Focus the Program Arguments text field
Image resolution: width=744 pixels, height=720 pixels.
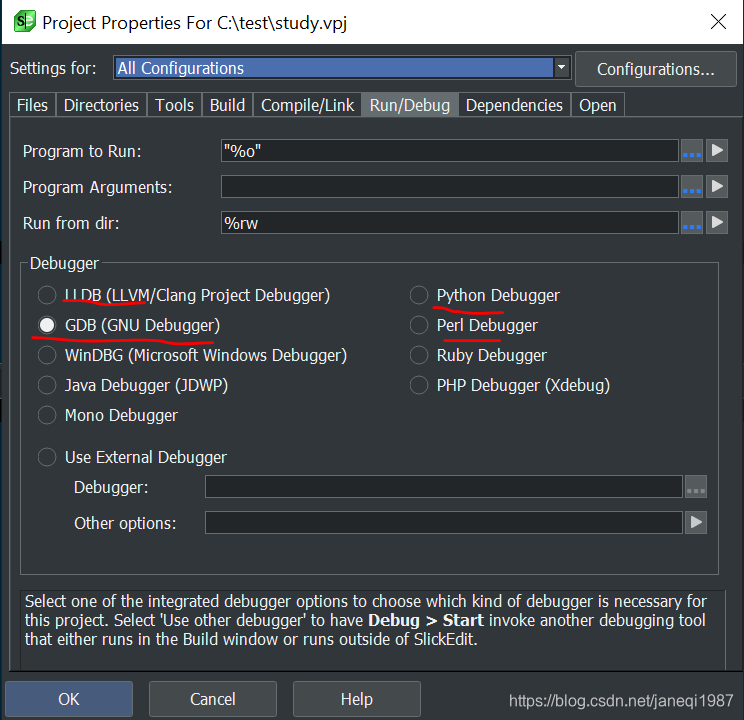click(x=450, y=187)
